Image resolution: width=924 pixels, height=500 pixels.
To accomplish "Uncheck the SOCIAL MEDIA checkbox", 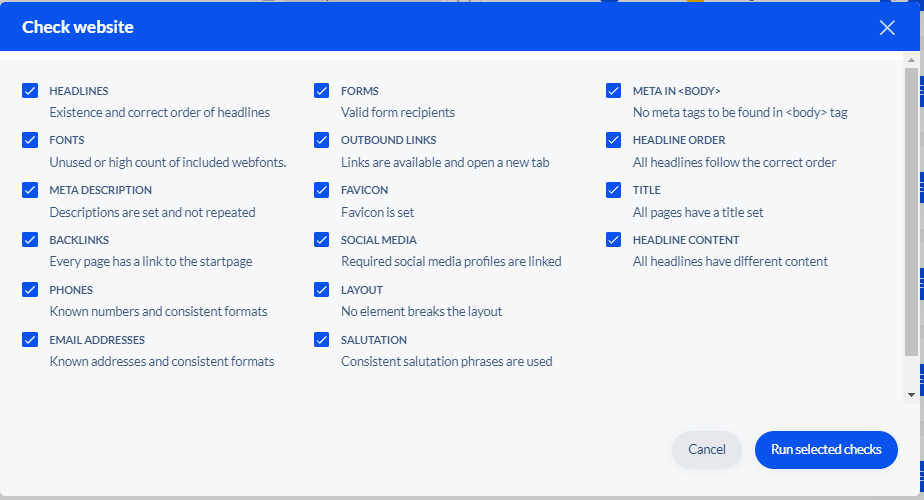I will pos(322,239).
